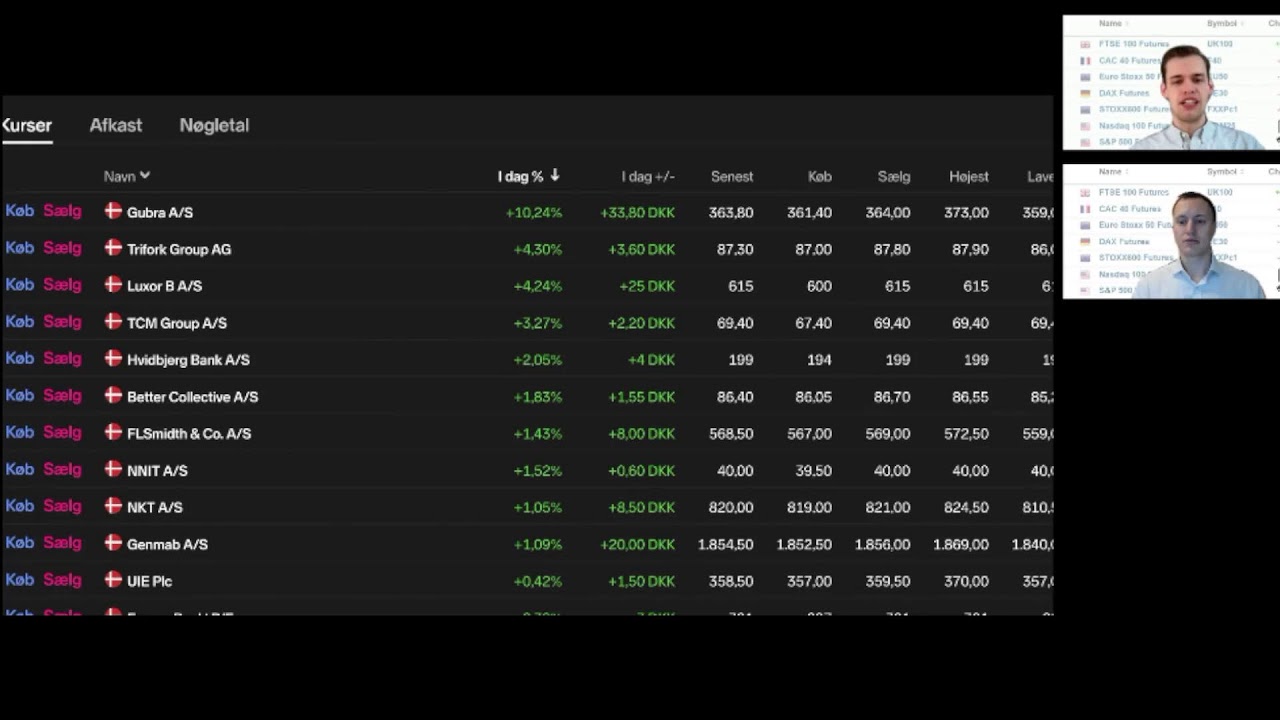
Task: Select the bottom presenter webcam thumbnail
Action: 1171,231
